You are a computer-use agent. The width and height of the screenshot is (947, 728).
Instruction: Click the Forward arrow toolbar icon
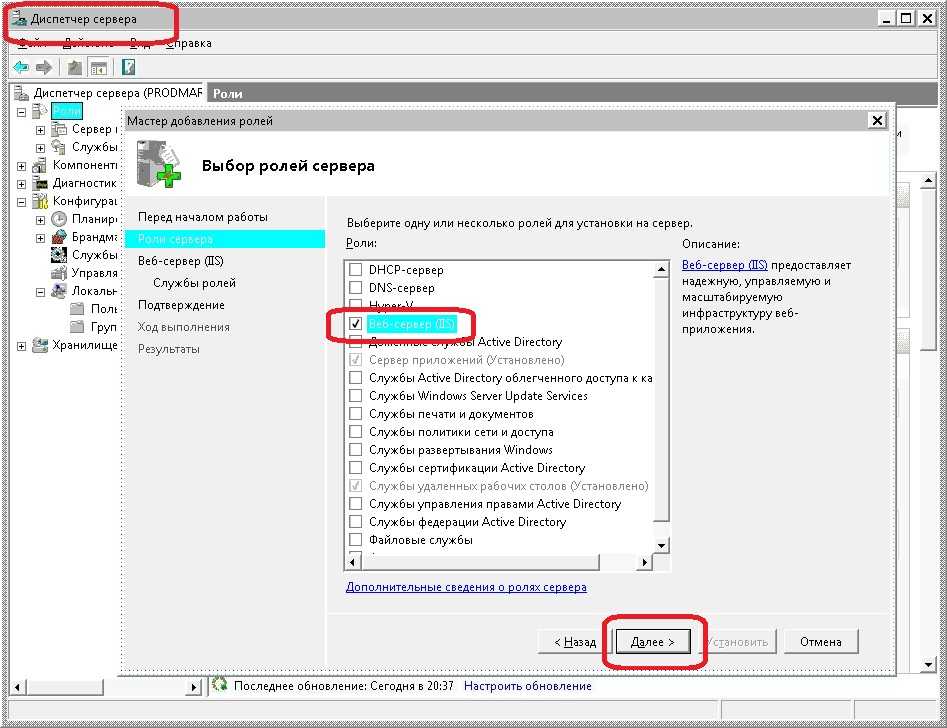[x=44, y=68]
